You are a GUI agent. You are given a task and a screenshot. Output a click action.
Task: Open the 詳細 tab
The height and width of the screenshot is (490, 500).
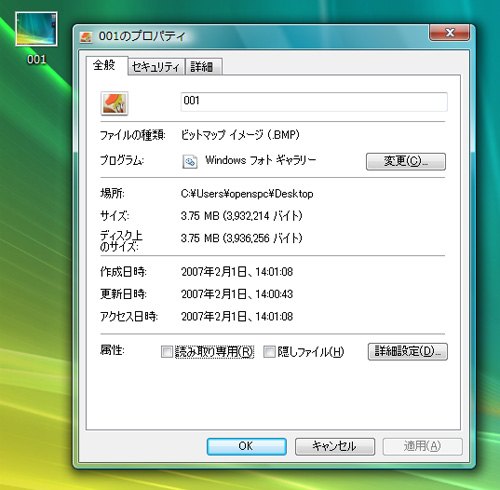pyautogui.click(x=204, y=67)
